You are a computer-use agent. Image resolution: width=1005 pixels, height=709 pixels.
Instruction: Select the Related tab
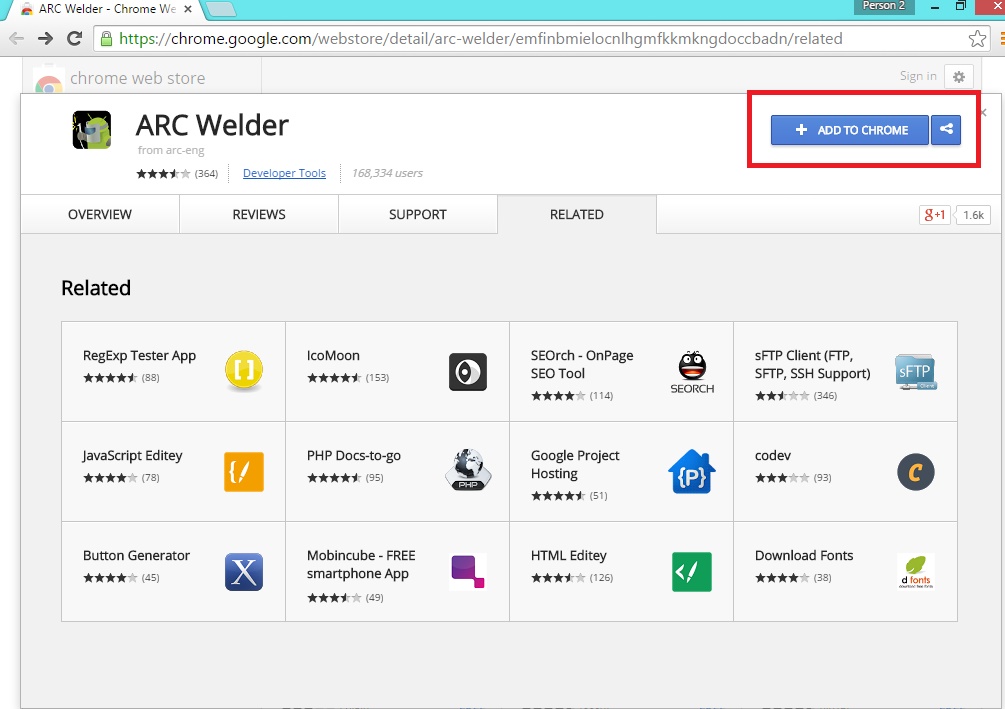click(x=577, y=215)
